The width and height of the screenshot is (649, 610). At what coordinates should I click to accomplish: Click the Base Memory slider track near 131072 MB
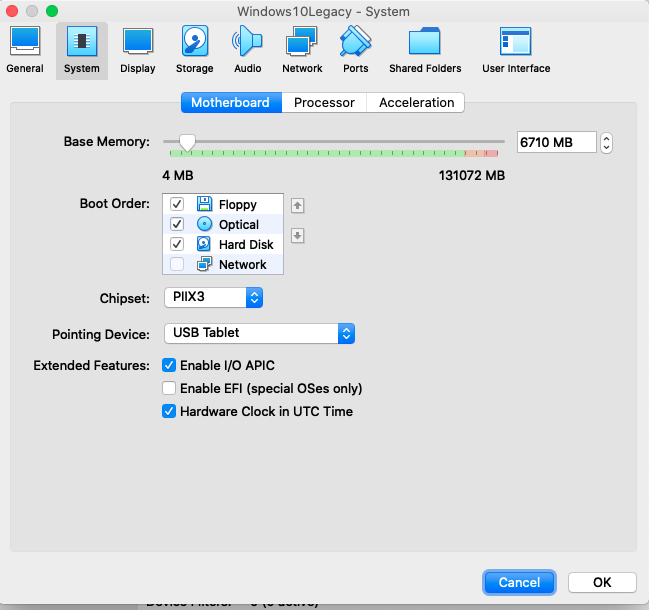497,142
